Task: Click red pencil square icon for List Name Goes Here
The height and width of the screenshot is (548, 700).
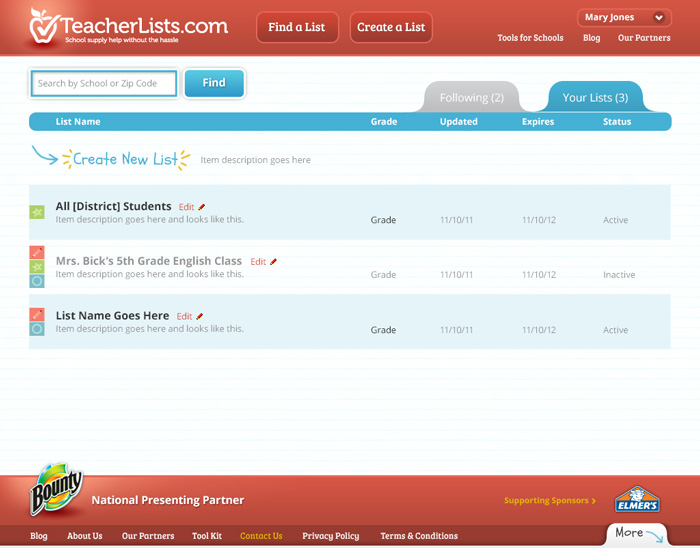Action: click(x=37, y=315)
